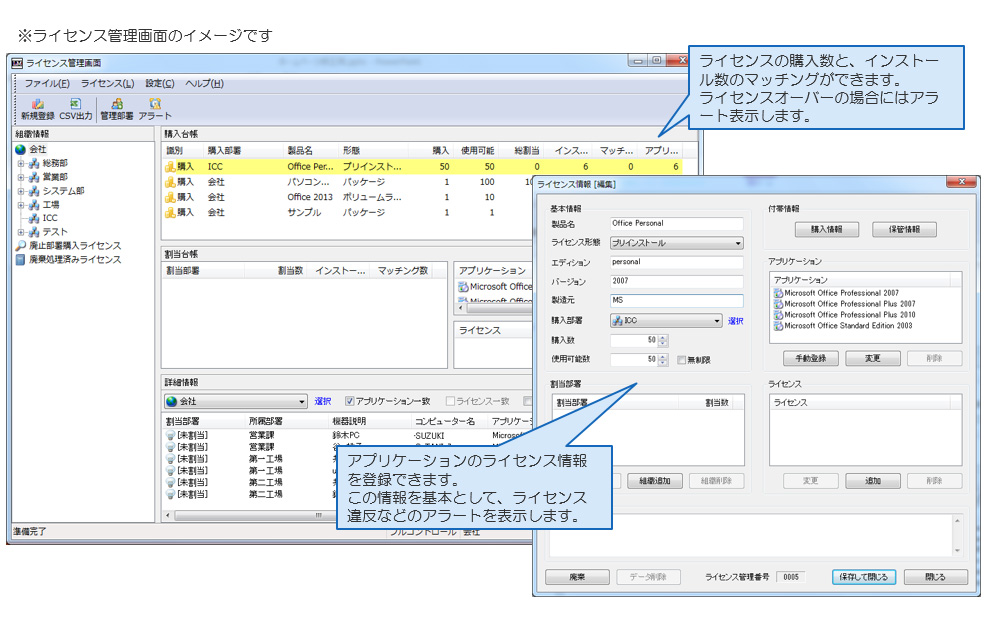Click the コンピューター名 column header
The width and height of the screenshot is (985, 622).
tap(445, 422)
